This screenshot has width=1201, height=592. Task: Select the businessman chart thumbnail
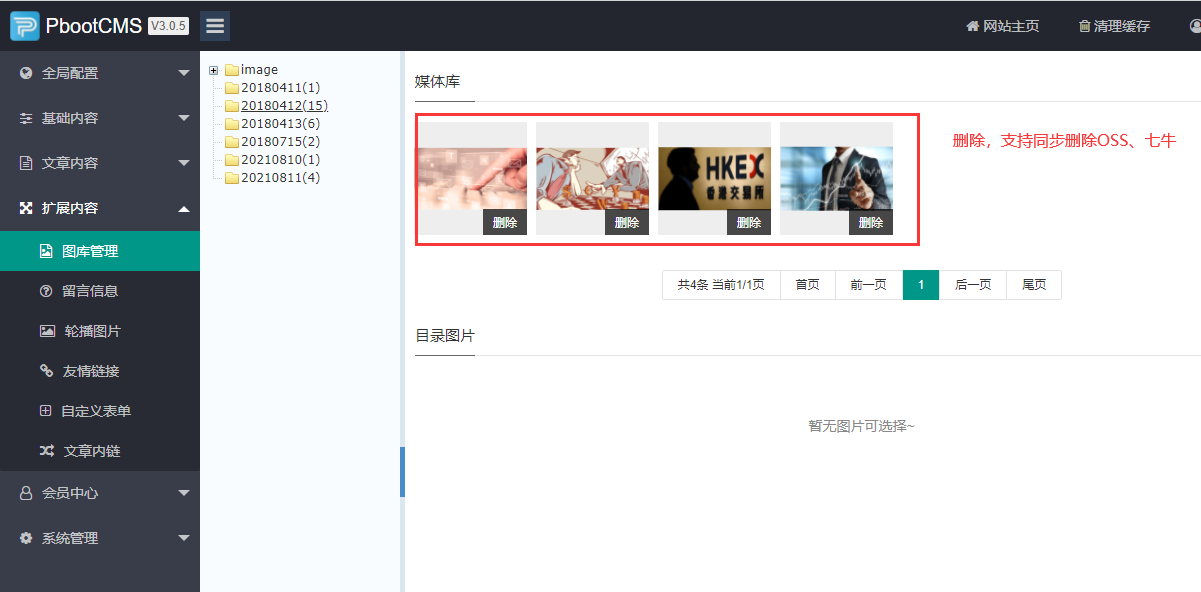click(x=836, y=178)
